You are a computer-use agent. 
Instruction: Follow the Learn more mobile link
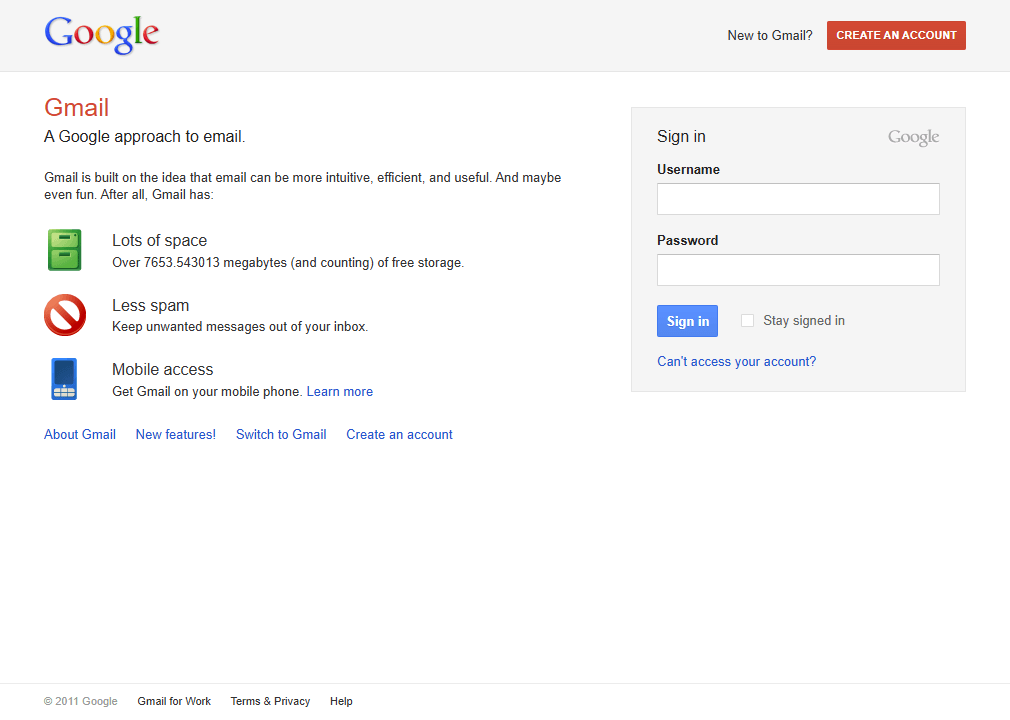pyautogui.click(x=339, y=392)
